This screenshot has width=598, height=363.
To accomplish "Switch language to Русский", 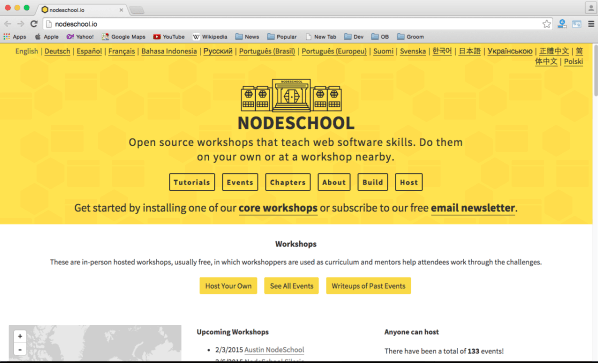I will [x=218, y=51].
